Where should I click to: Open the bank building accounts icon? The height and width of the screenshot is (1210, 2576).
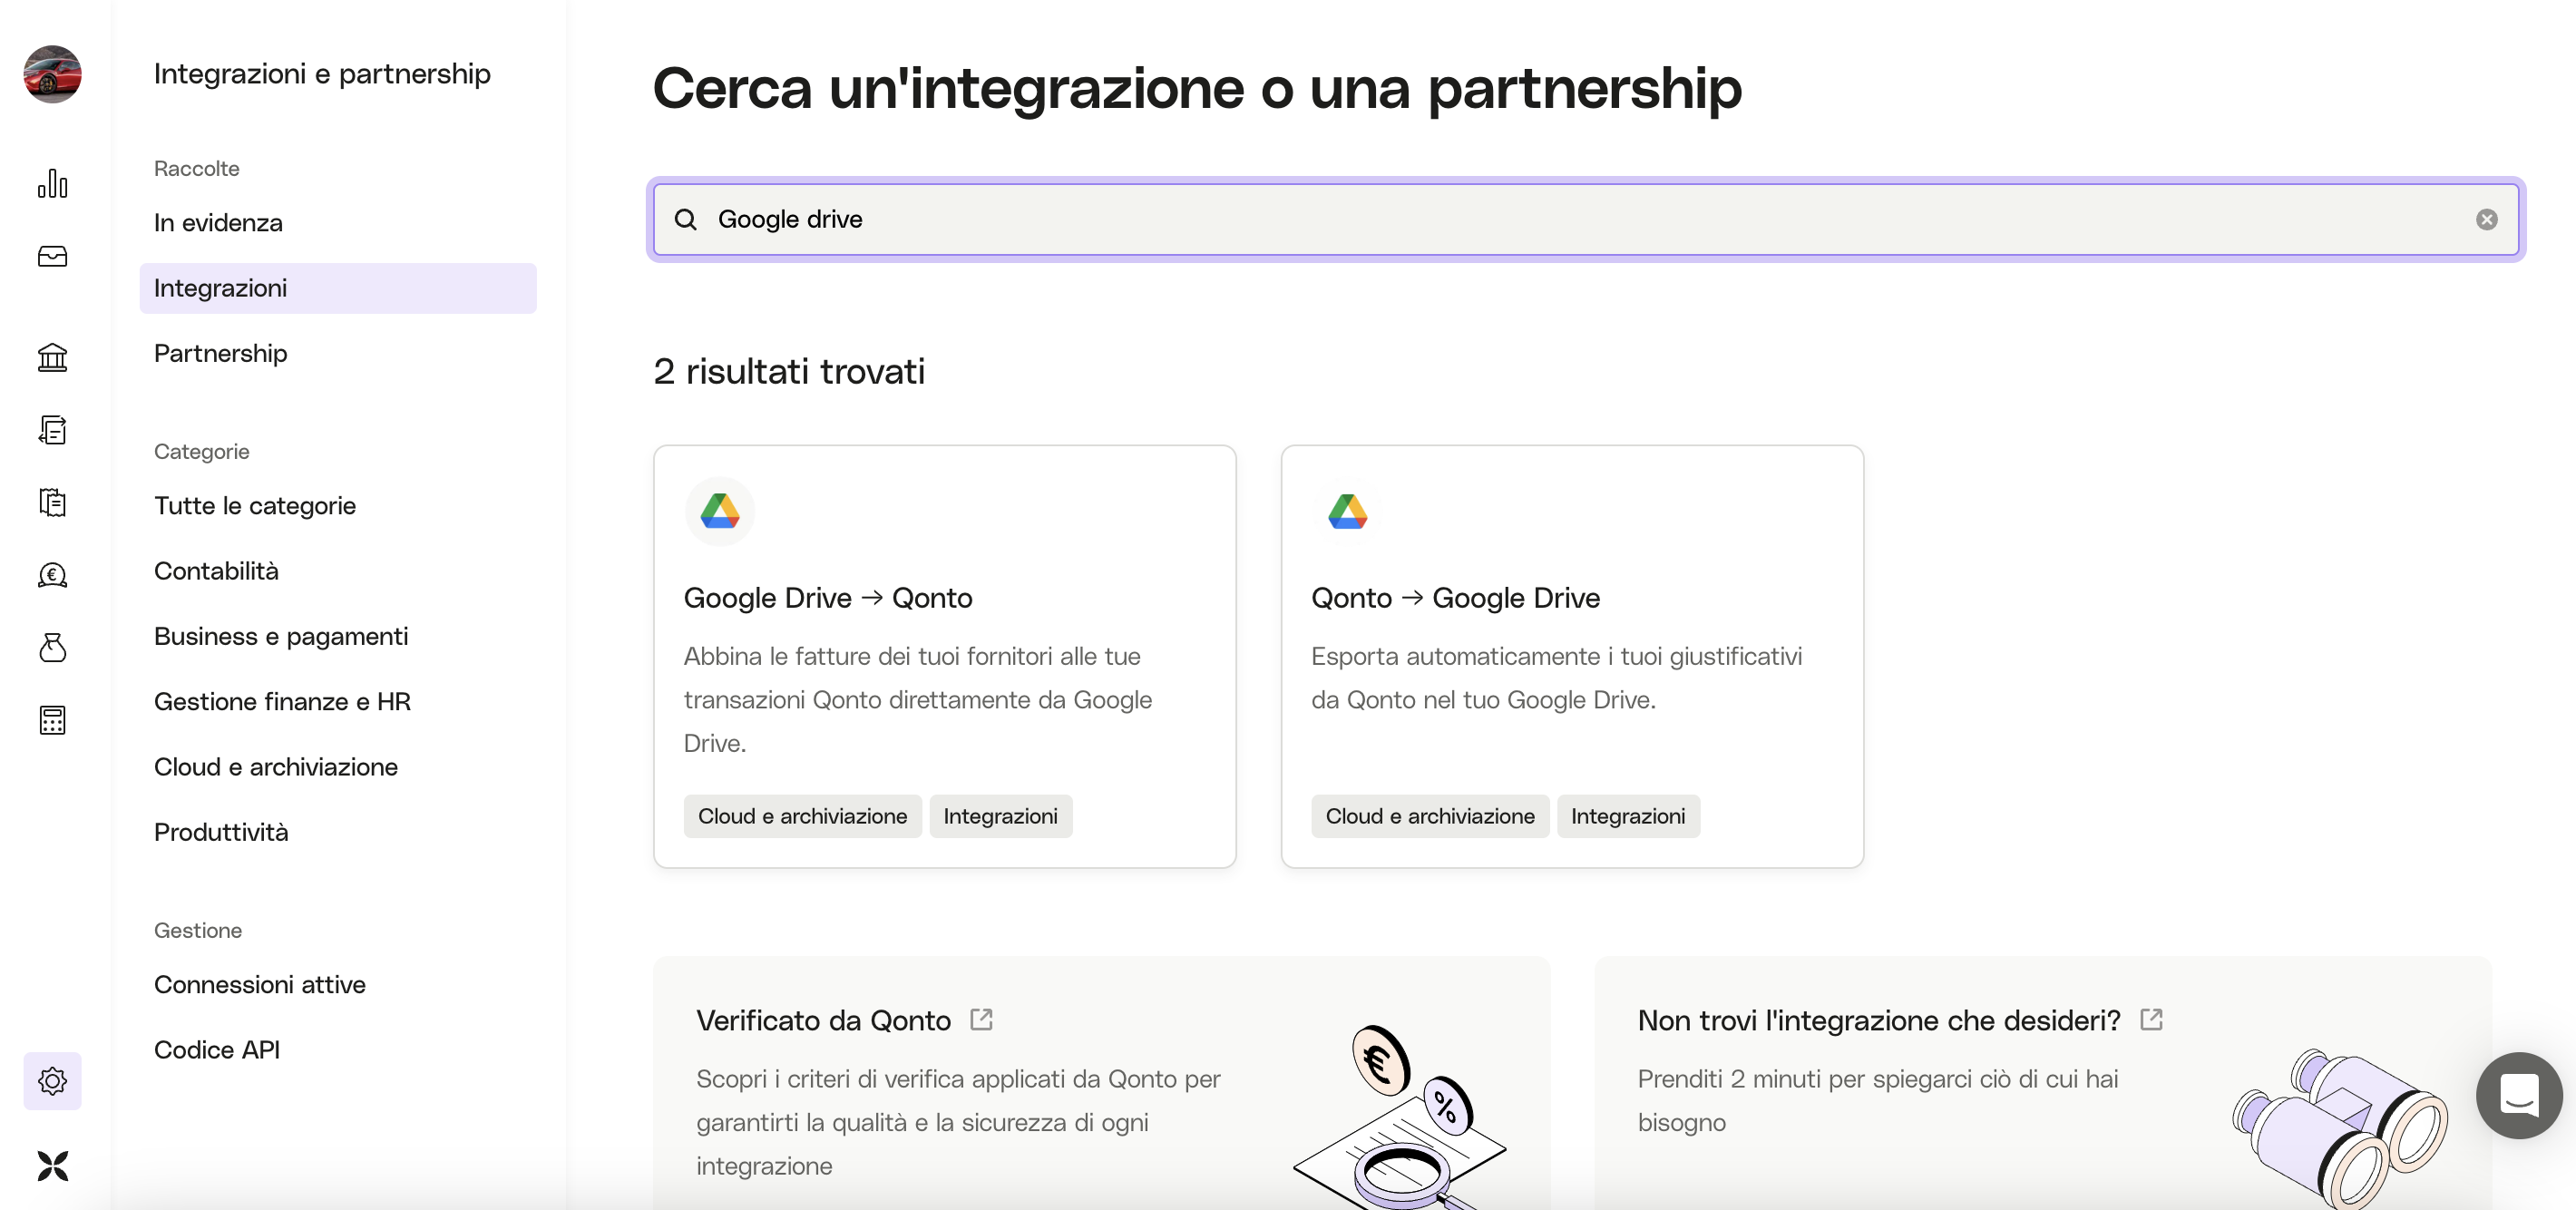52,357
